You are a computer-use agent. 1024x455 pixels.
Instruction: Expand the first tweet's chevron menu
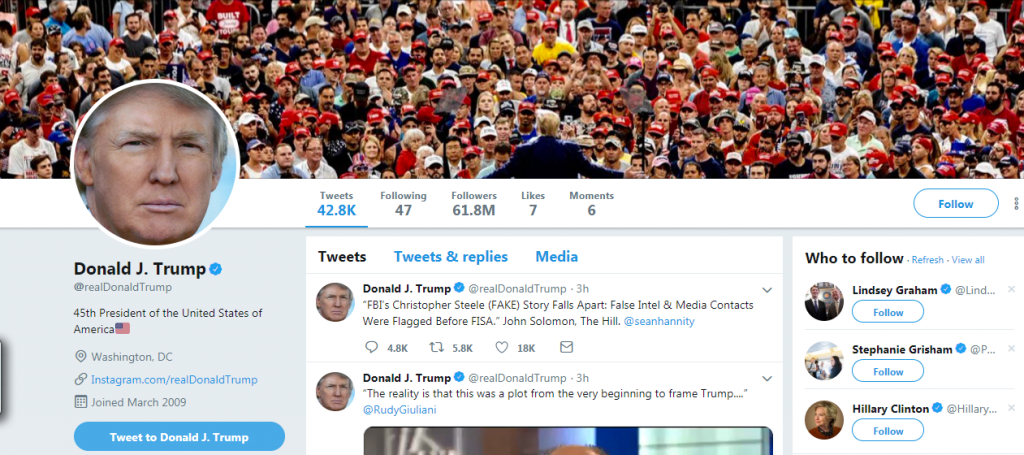coord(767,290)
